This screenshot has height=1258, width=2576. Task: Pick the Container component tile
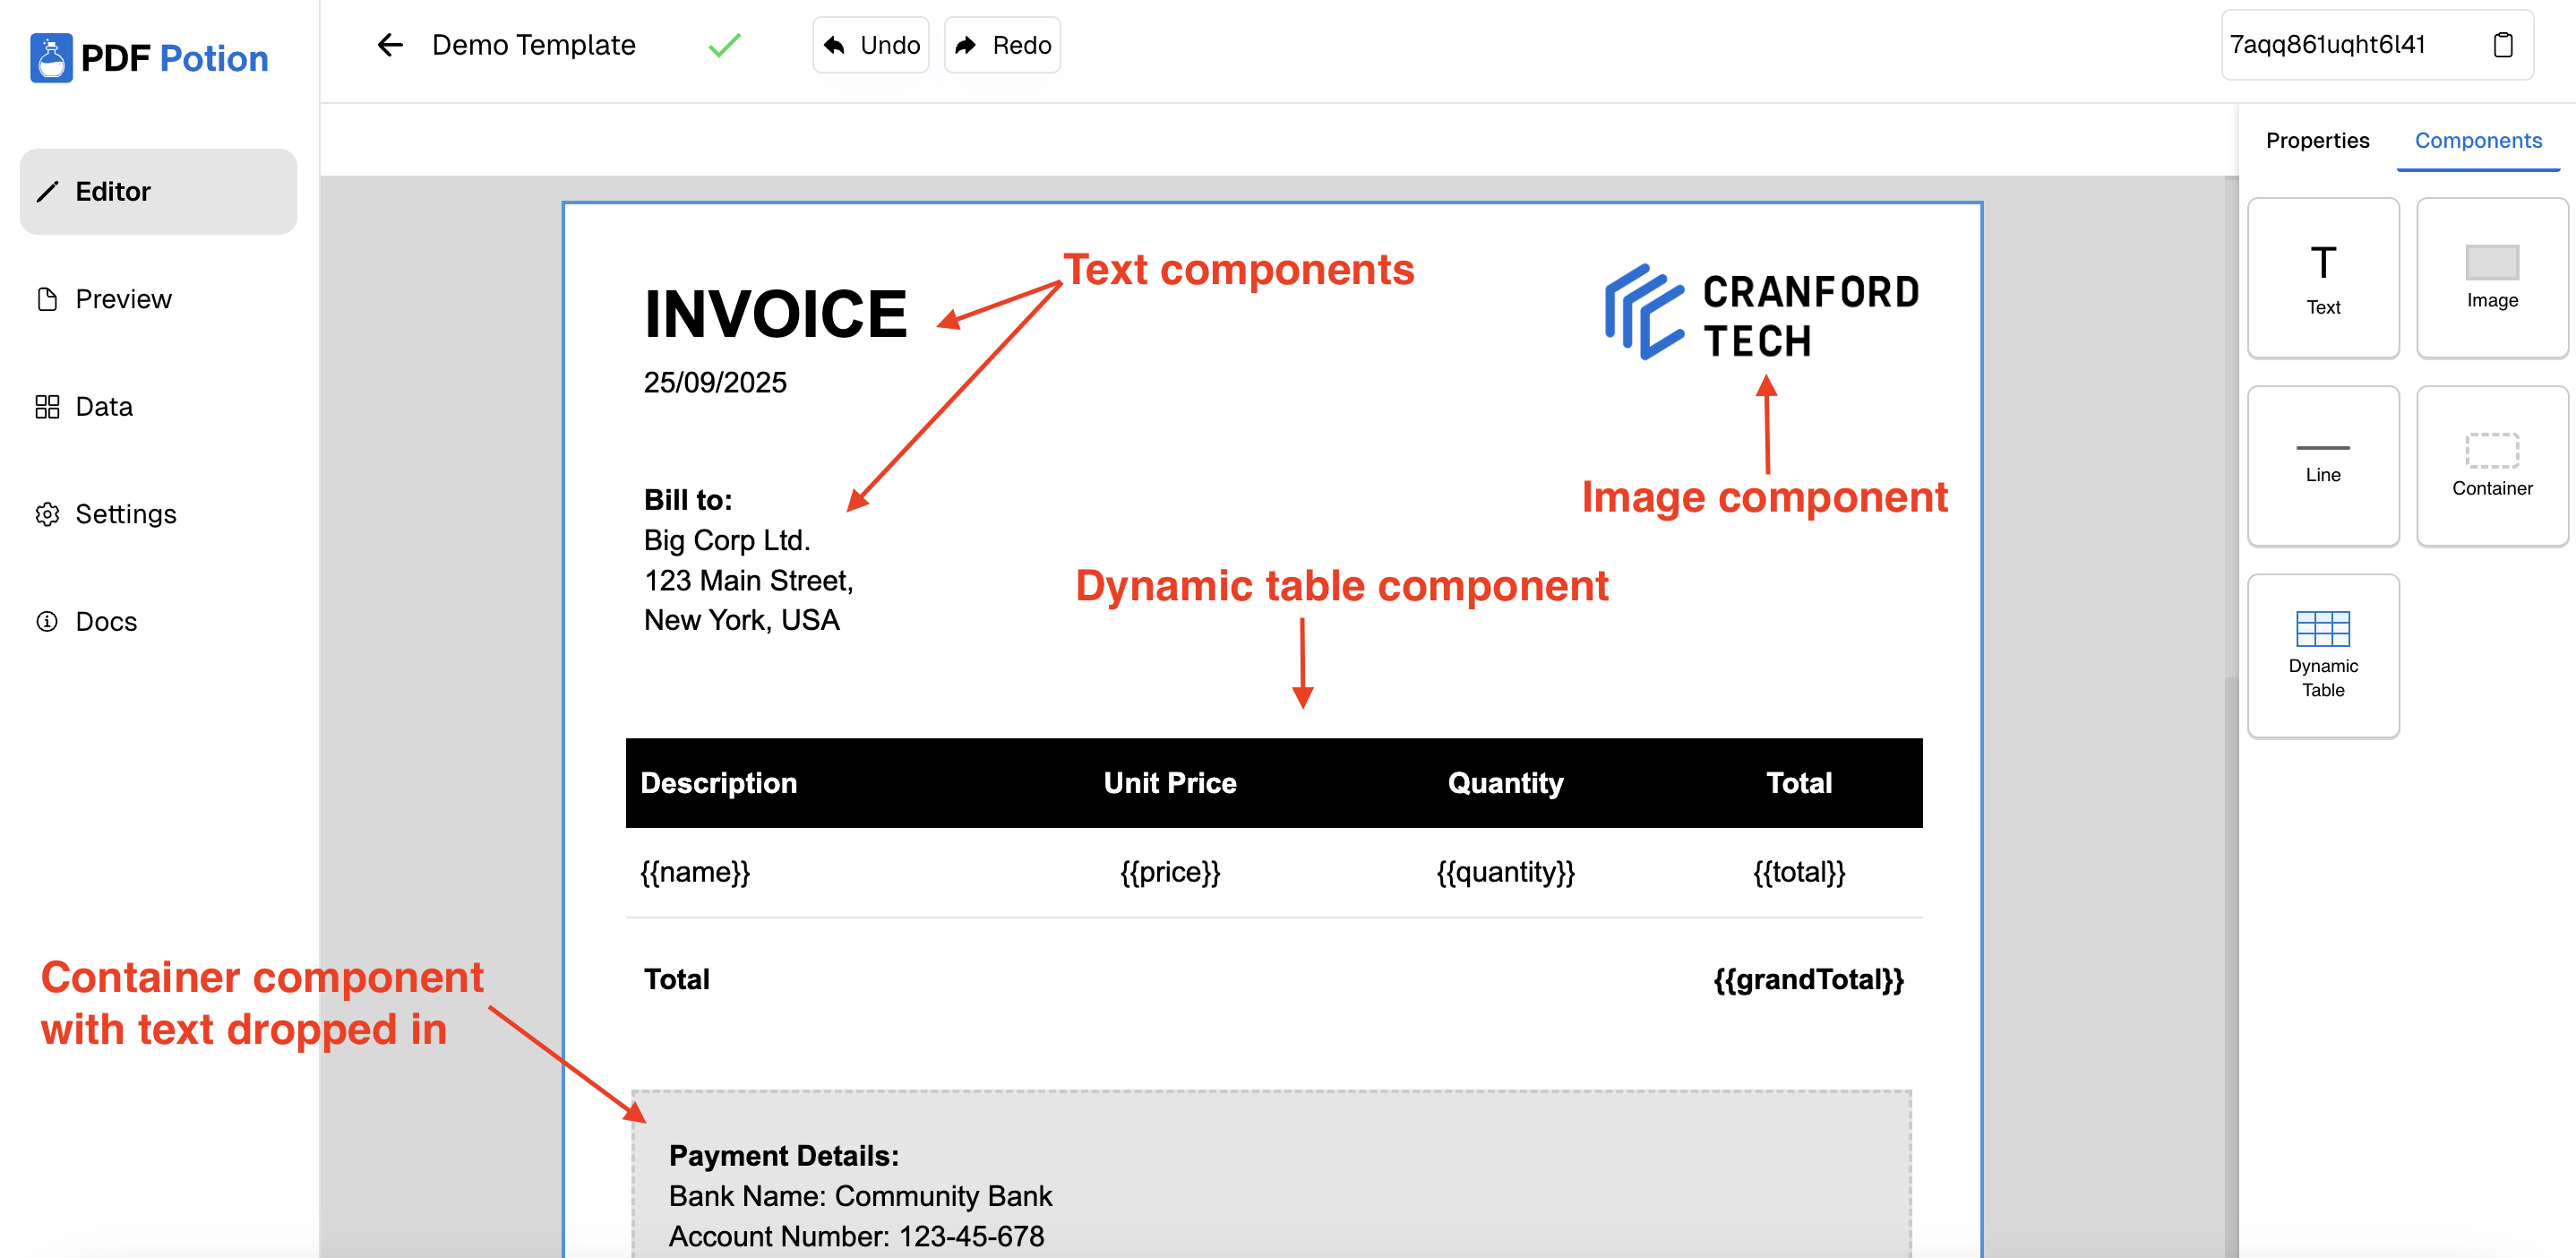click(2491, 465)
